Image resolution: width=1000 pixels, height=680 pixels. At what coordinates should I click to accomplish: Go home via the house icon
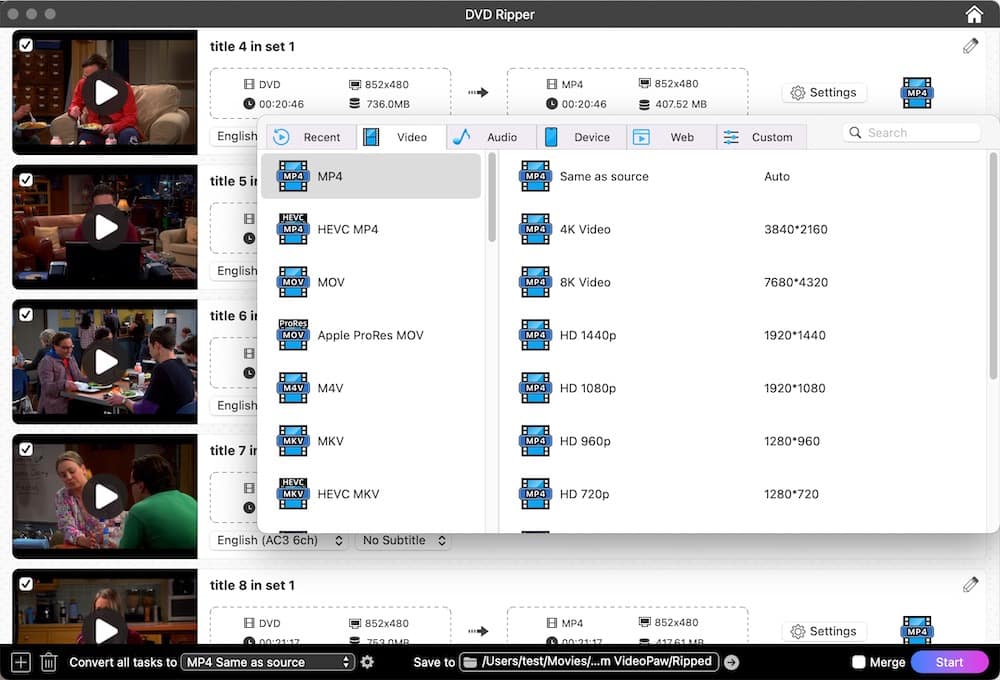pos(973,14)
